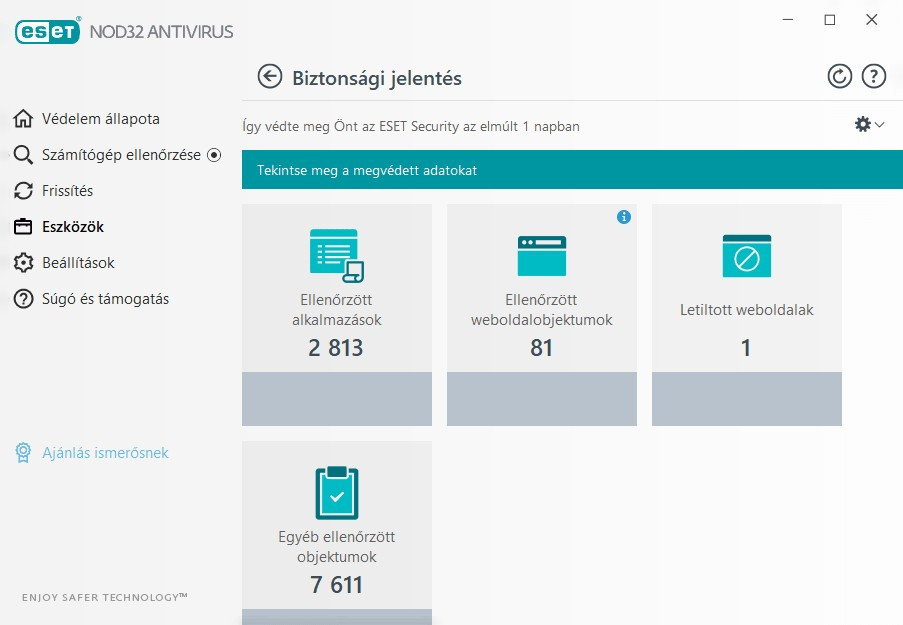Viewport: 903px width, 625px height.
Task: Select Frissítés in the sidebar
Action: [67, 191]
